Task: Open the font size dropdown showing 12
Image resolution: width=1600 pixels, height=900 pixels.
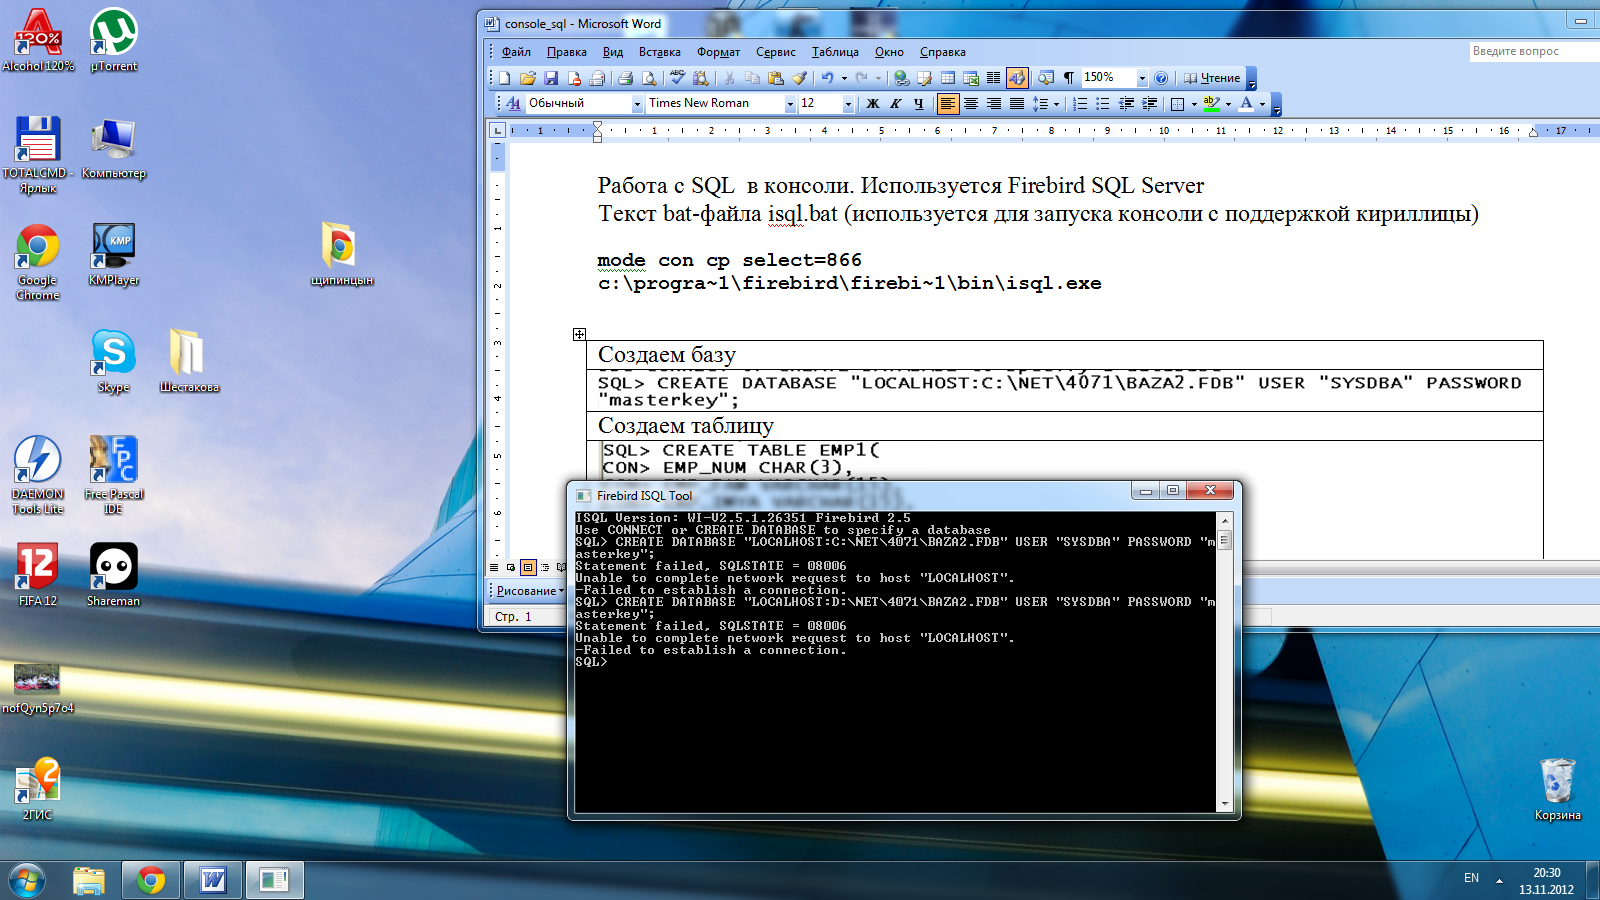Action: point(848,103)
